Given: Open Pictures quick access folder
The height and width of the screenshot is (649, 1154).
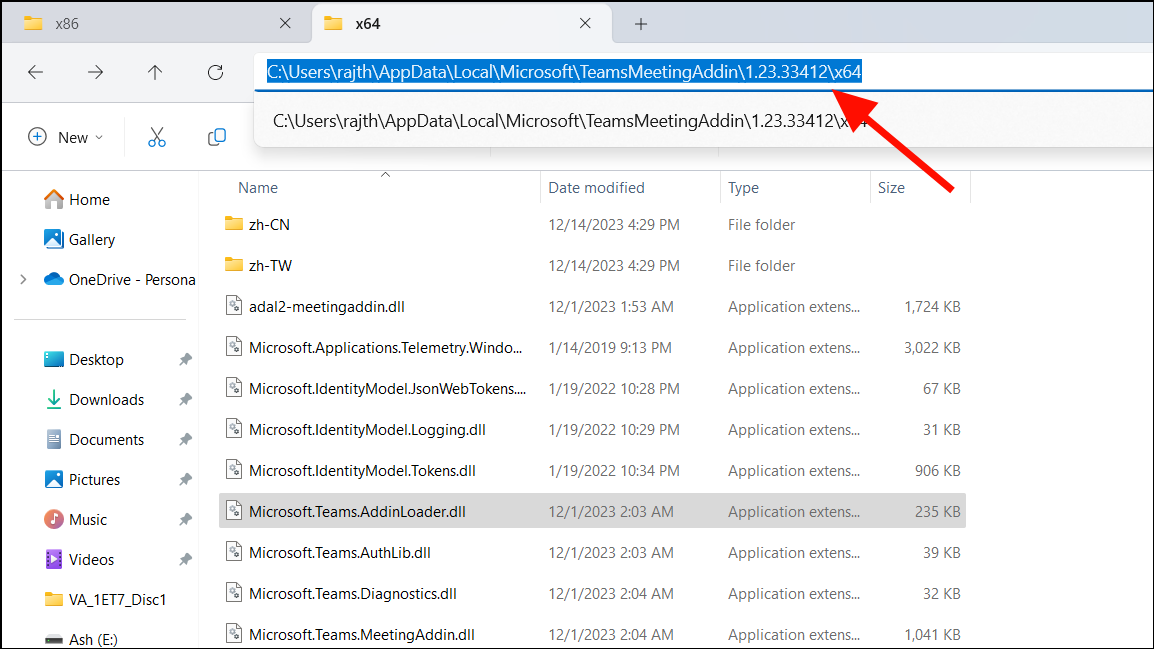Looking at the screenshot, I should coord(82,480).
